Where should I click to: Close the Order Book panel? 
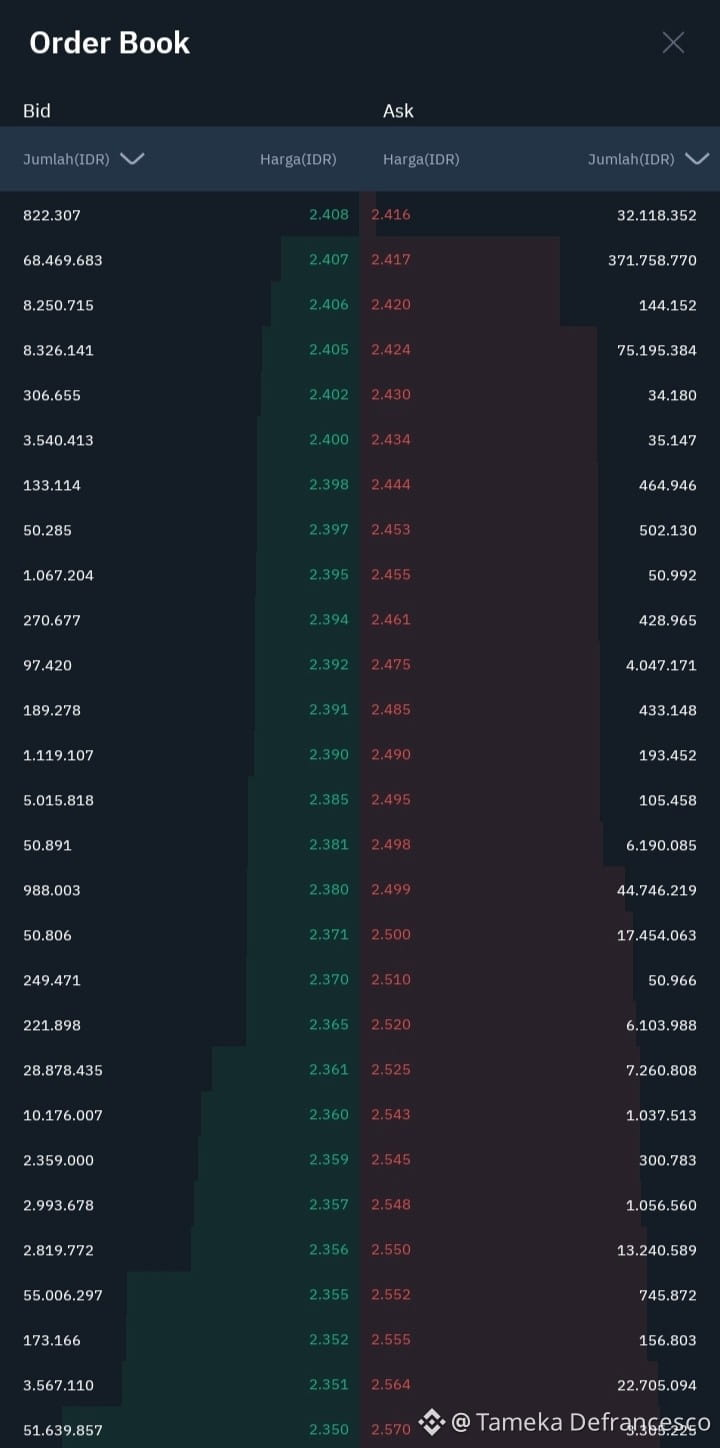click(673, 42)
